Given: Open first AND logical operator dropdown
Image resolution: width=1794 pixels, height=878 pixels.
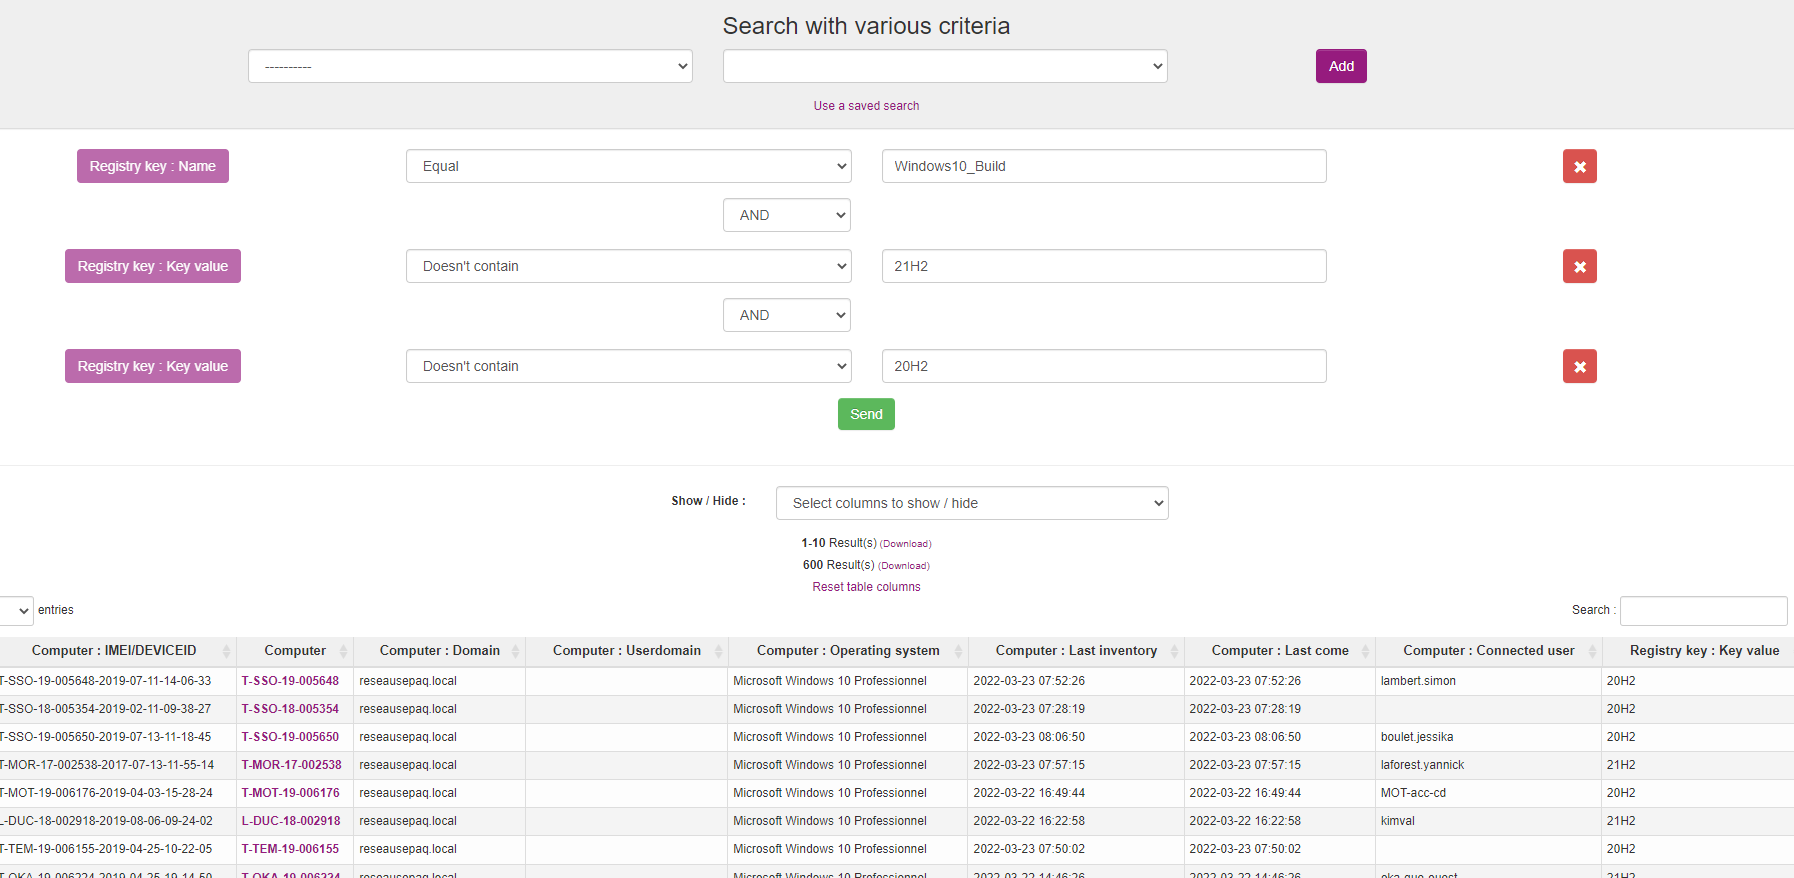Looking at the screenshot, I should point(787,215).
